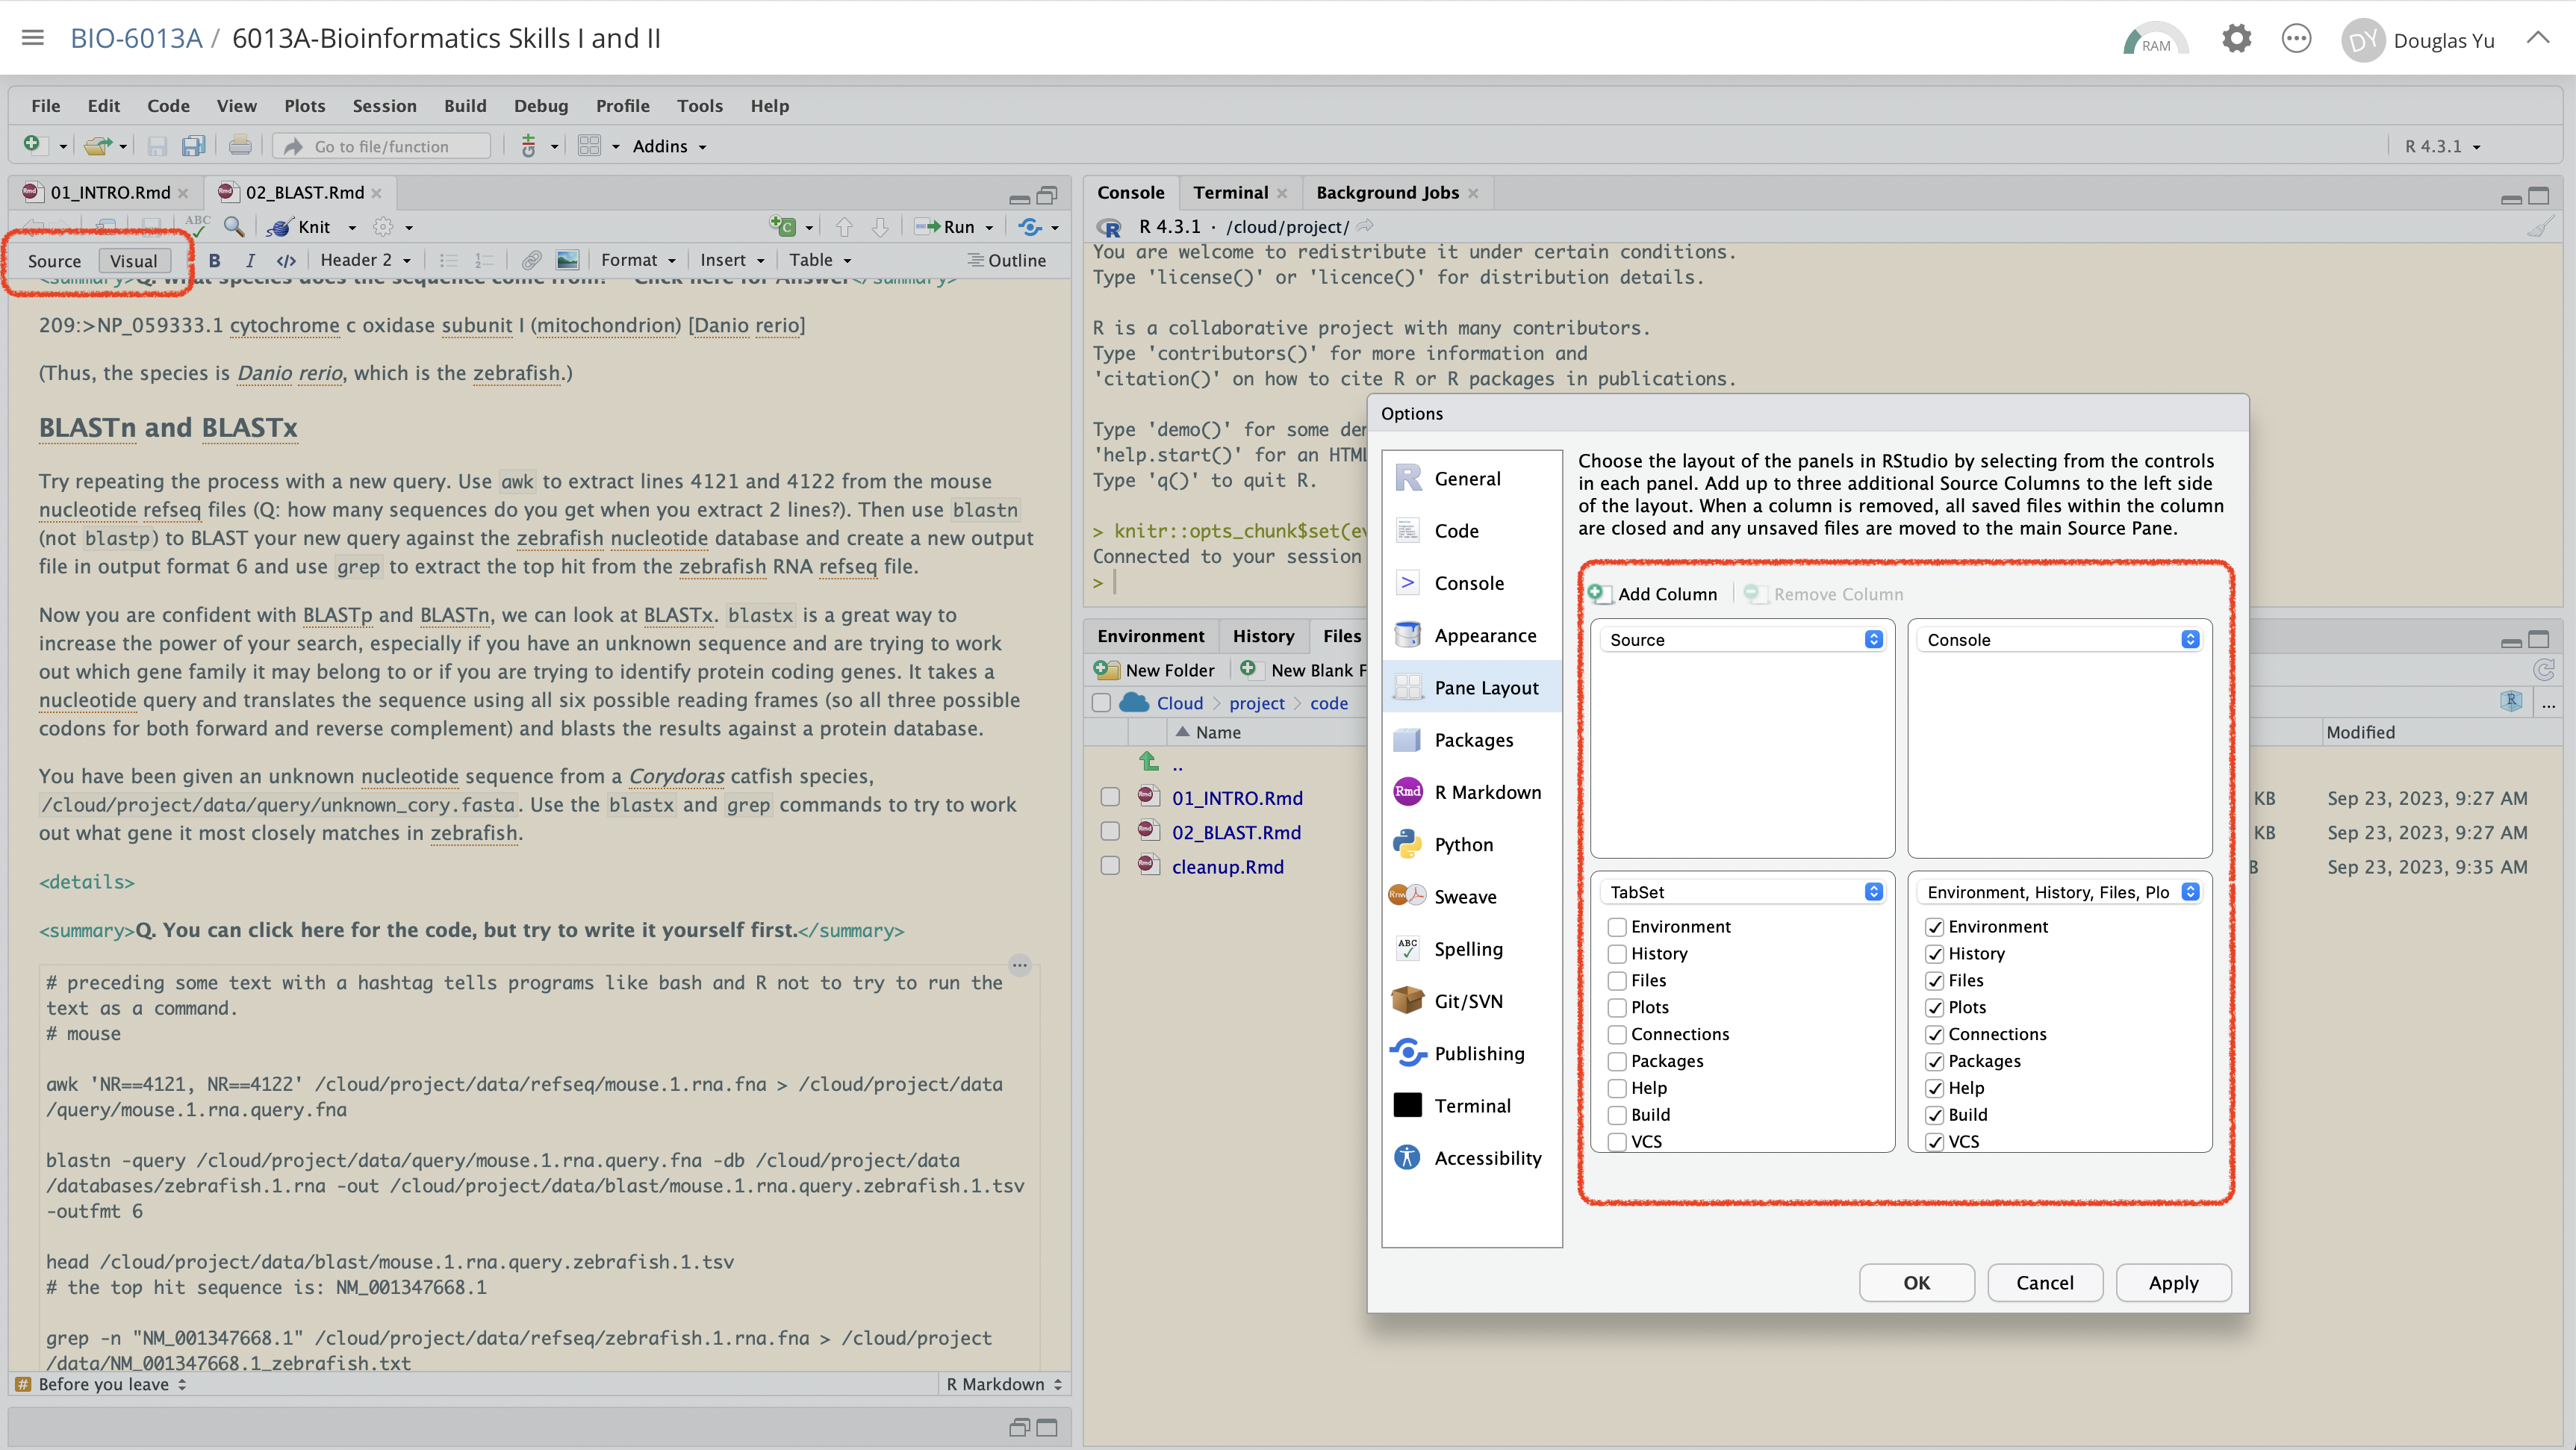Screen dimensions: 2576x1450
Task: Click Cancel in Options dialog
Action: click(2044, 1283)
